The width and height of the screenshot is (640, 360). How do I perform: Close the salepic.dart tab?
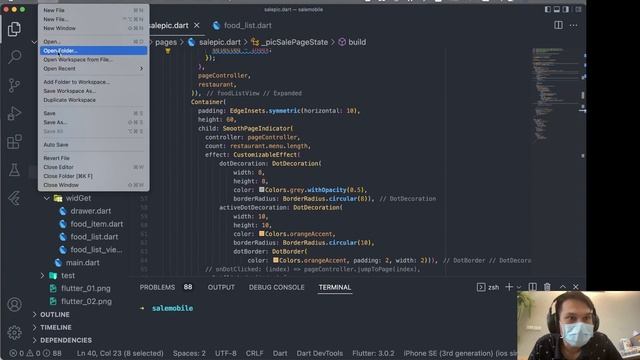pos(197,25)
